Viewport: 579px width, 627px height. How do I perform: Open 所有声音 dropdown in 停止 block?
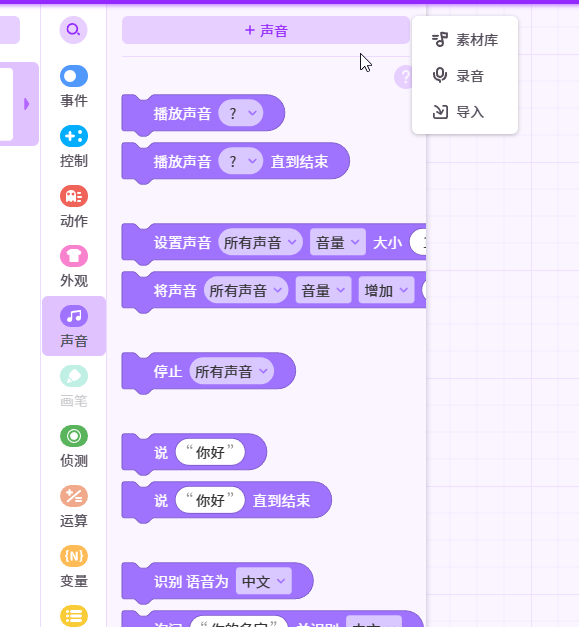[232, 371]
